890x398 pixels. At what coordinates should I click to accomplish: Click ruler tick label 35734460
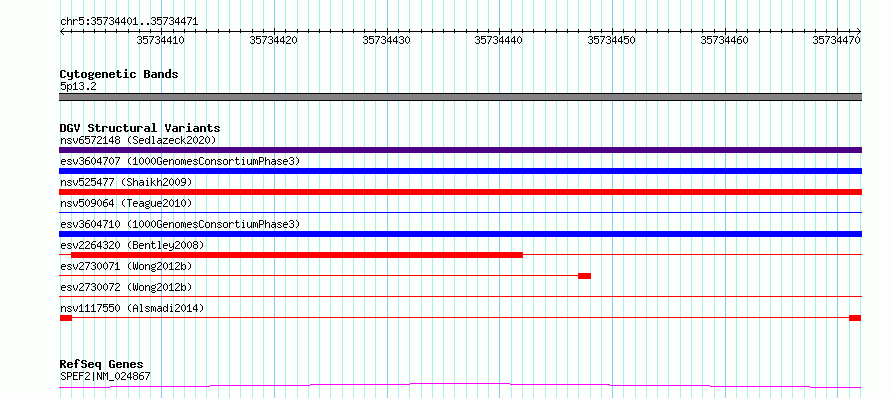(724, 40)
